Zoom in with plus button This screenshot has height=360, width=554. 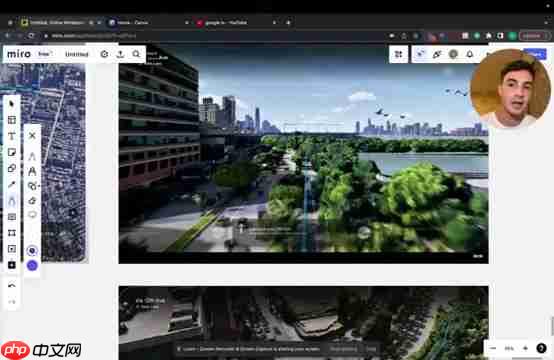(x=525, y=348)
